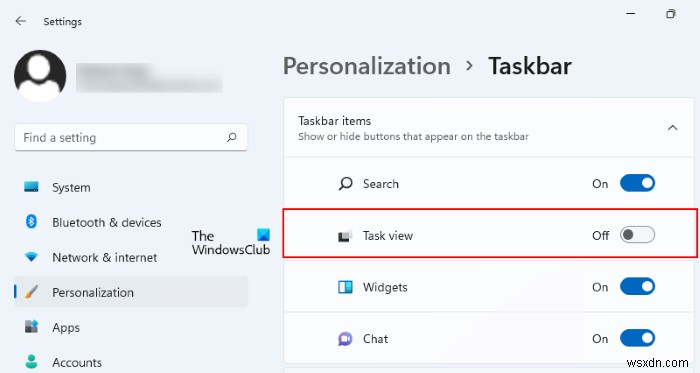Open the Accounts settings category
The height and width of the screenshot is (373, 700).
pos(131,362)
